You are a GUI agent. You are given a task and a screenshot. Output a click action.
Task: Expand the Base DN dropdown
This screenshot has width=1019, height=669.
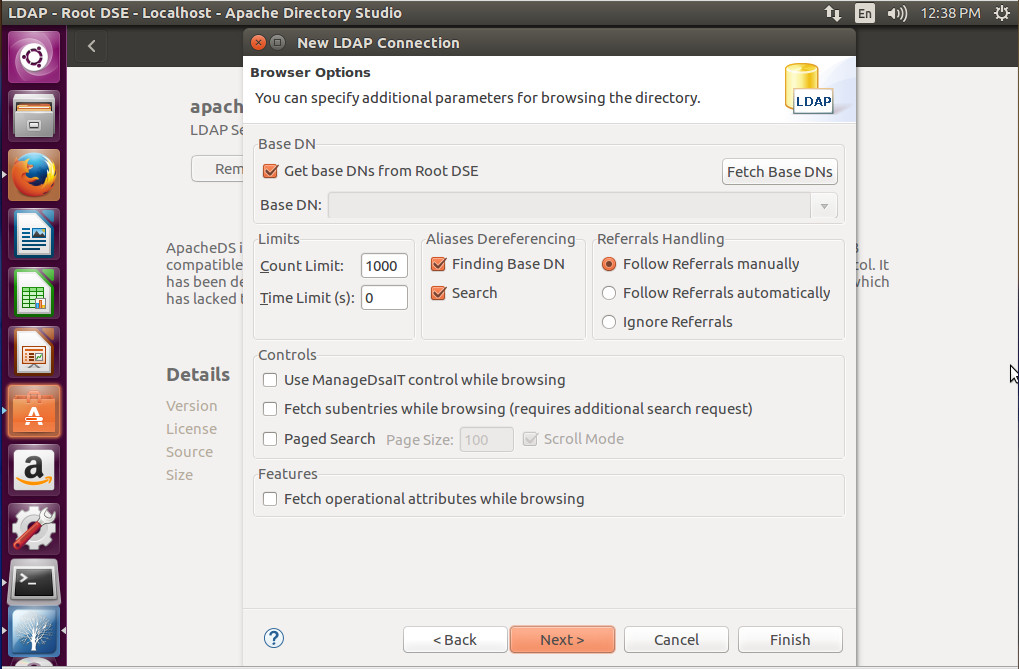pyautogui.click(x=824, y=206)
